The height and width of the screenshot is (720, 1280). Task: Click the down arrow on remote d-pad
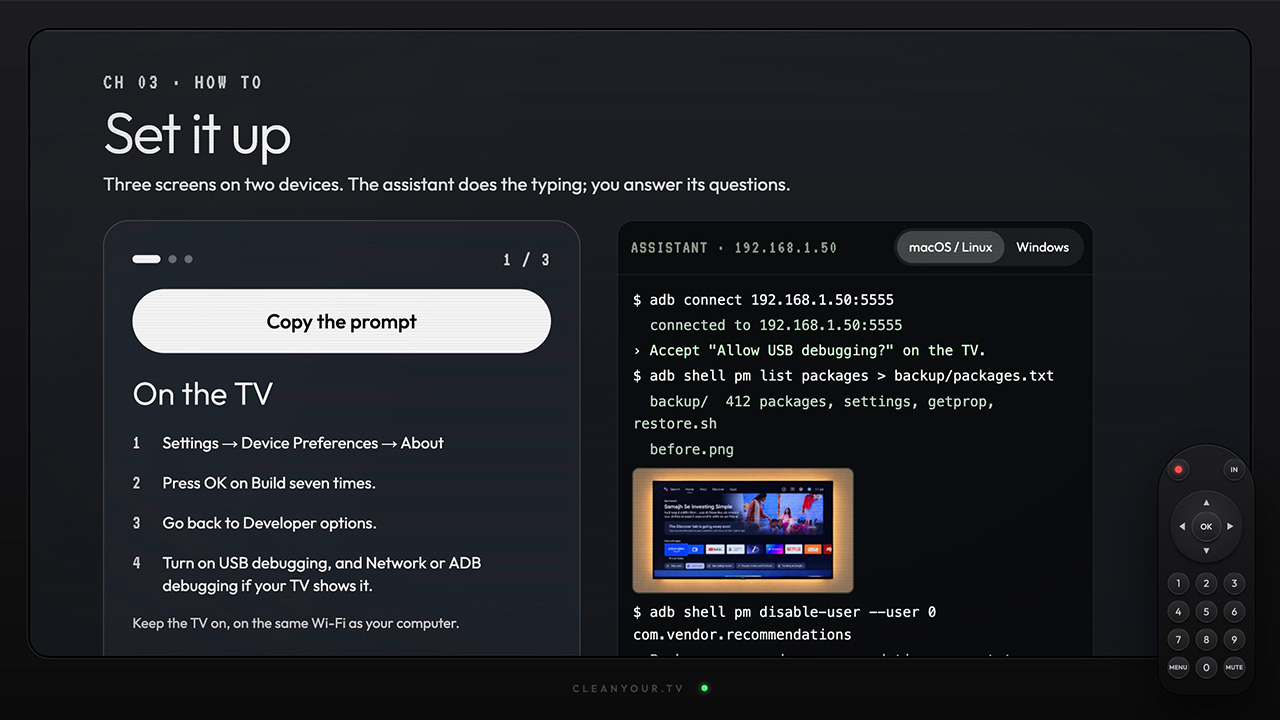click(1206, 550)
